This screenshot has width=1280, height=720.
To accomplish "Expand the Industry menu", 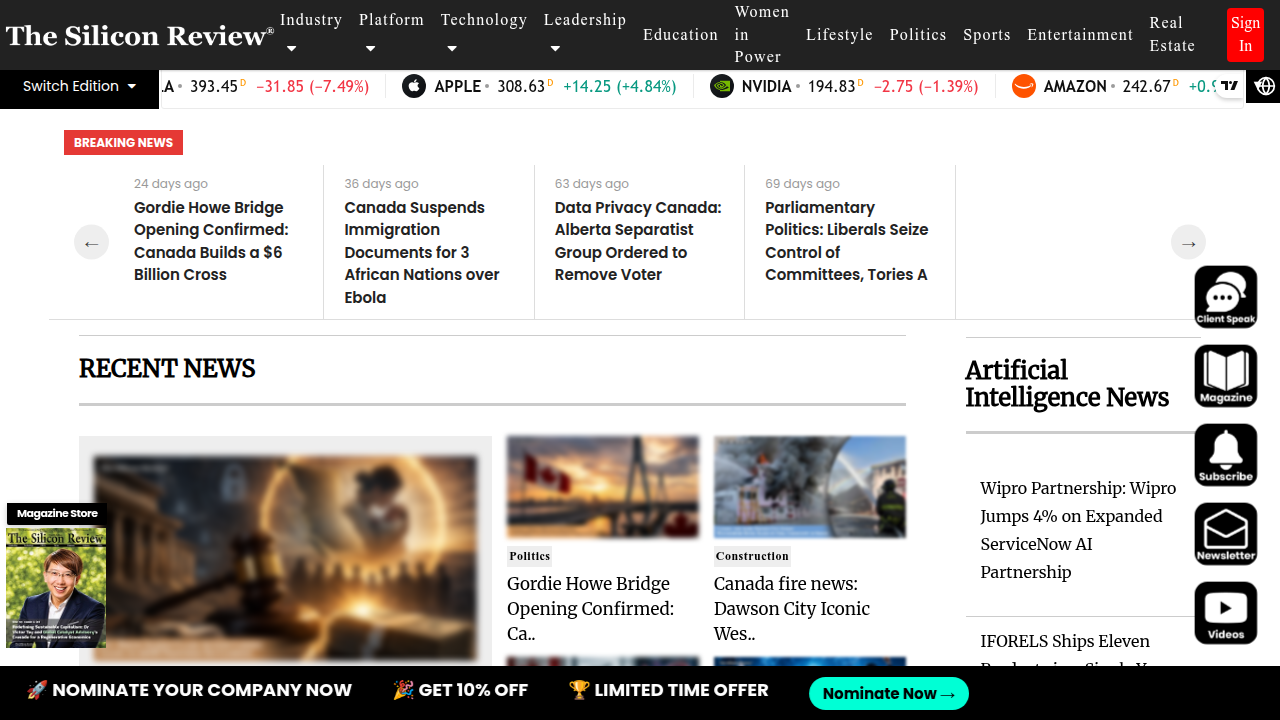I will point(311,34).
